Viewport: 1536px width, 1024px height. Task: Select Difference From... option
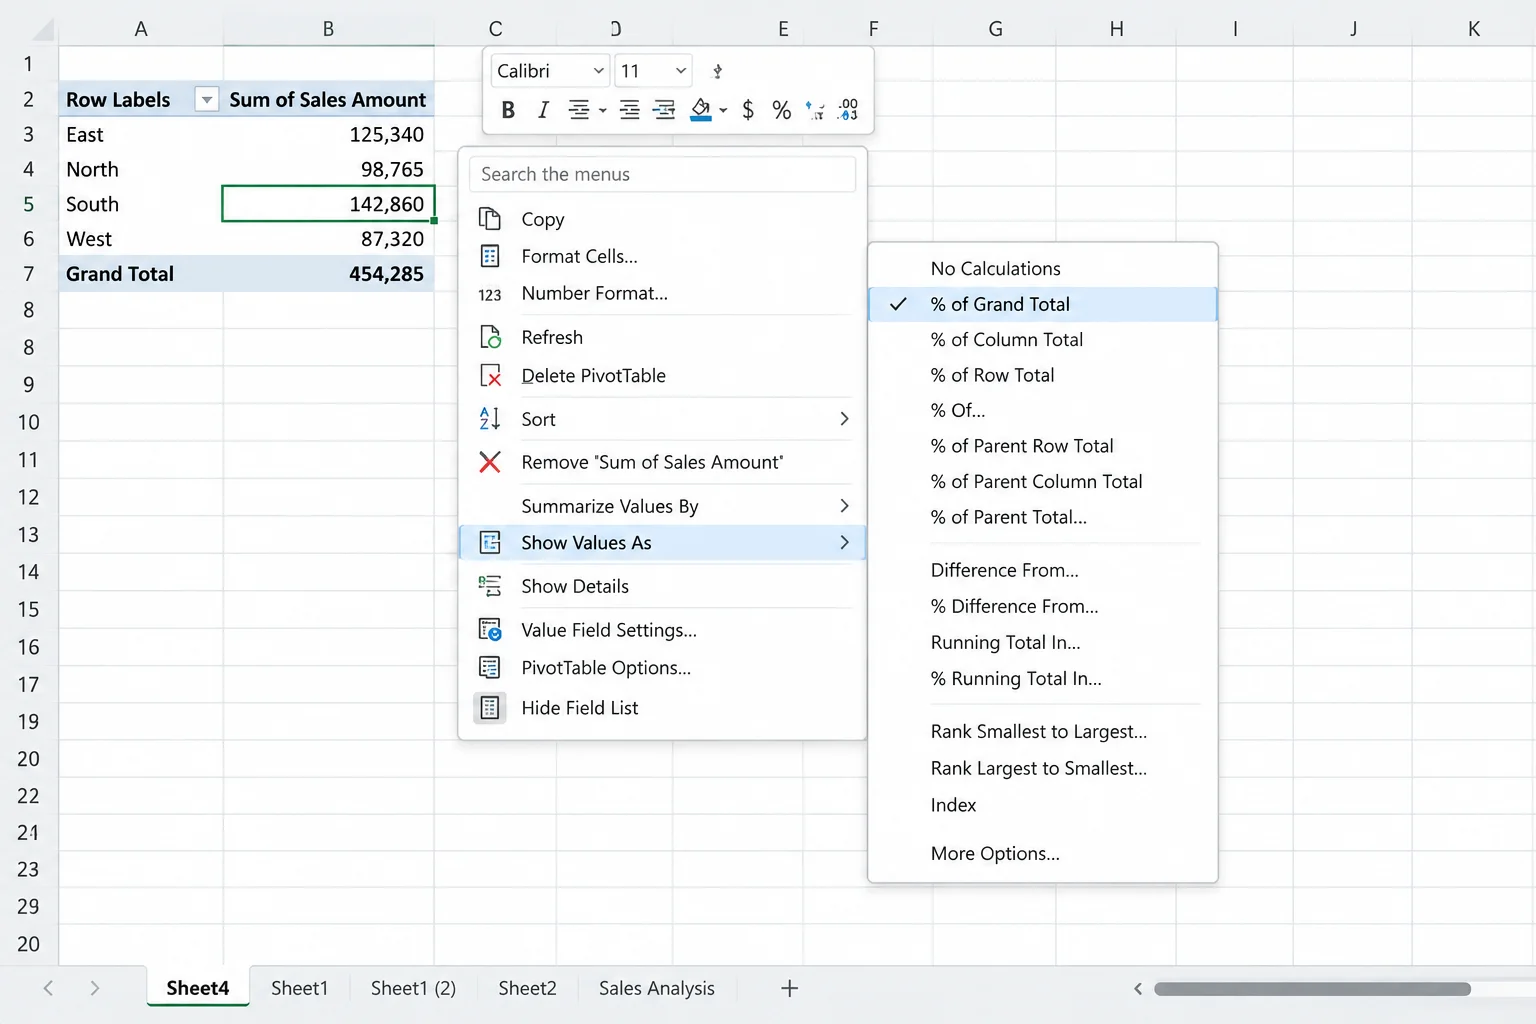coord(1004,570)
